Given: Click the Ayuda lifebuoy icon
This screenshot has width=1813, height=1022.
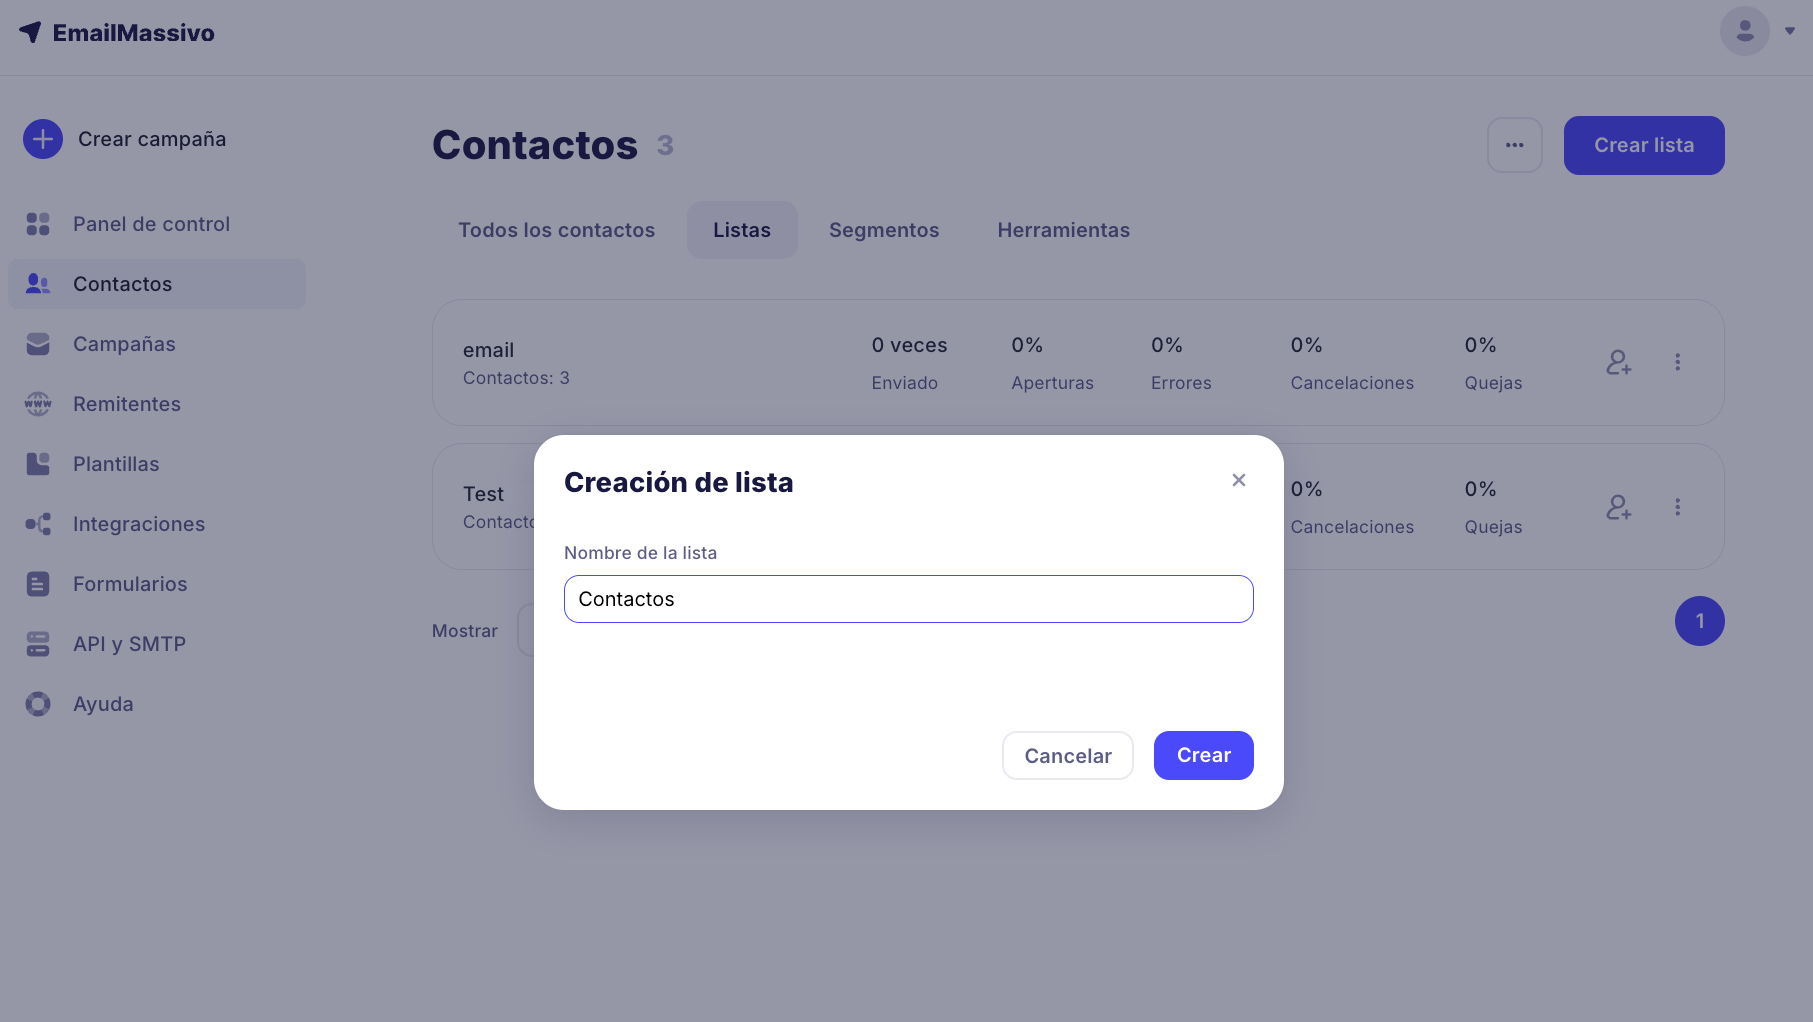Looking at the screenshot, I should point(38,704).
